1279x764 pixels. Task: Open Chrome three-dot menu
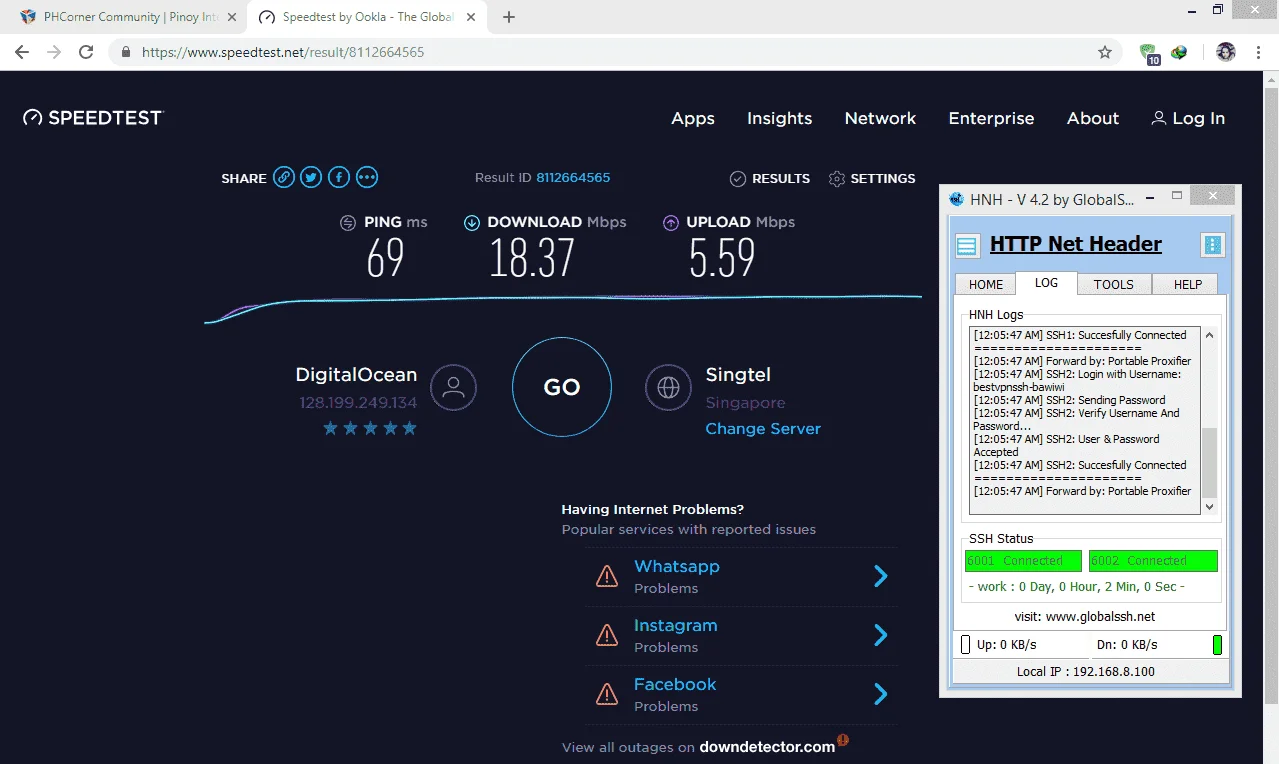pyautogui.click(x=1258, y=52)
